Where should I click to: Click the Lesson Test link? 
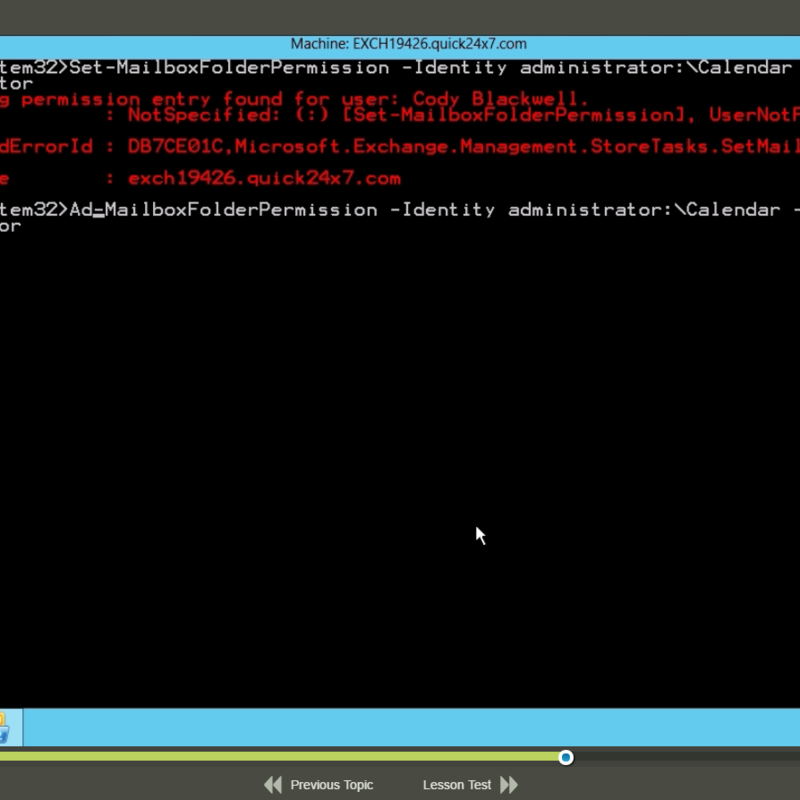(x=457, y=784)
